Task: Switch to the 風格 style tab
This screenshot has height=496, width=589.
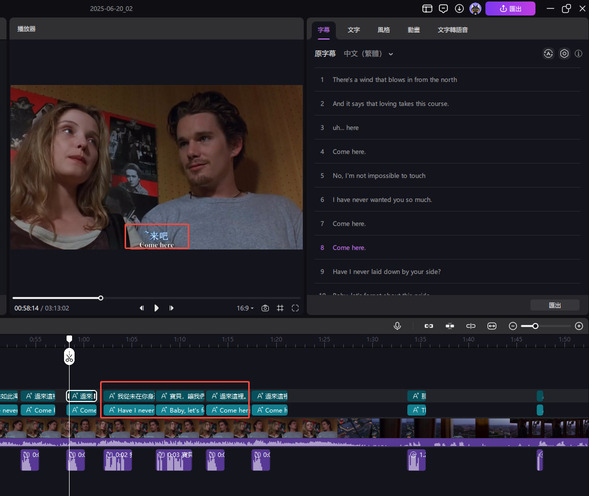Action: coord(384,30)
